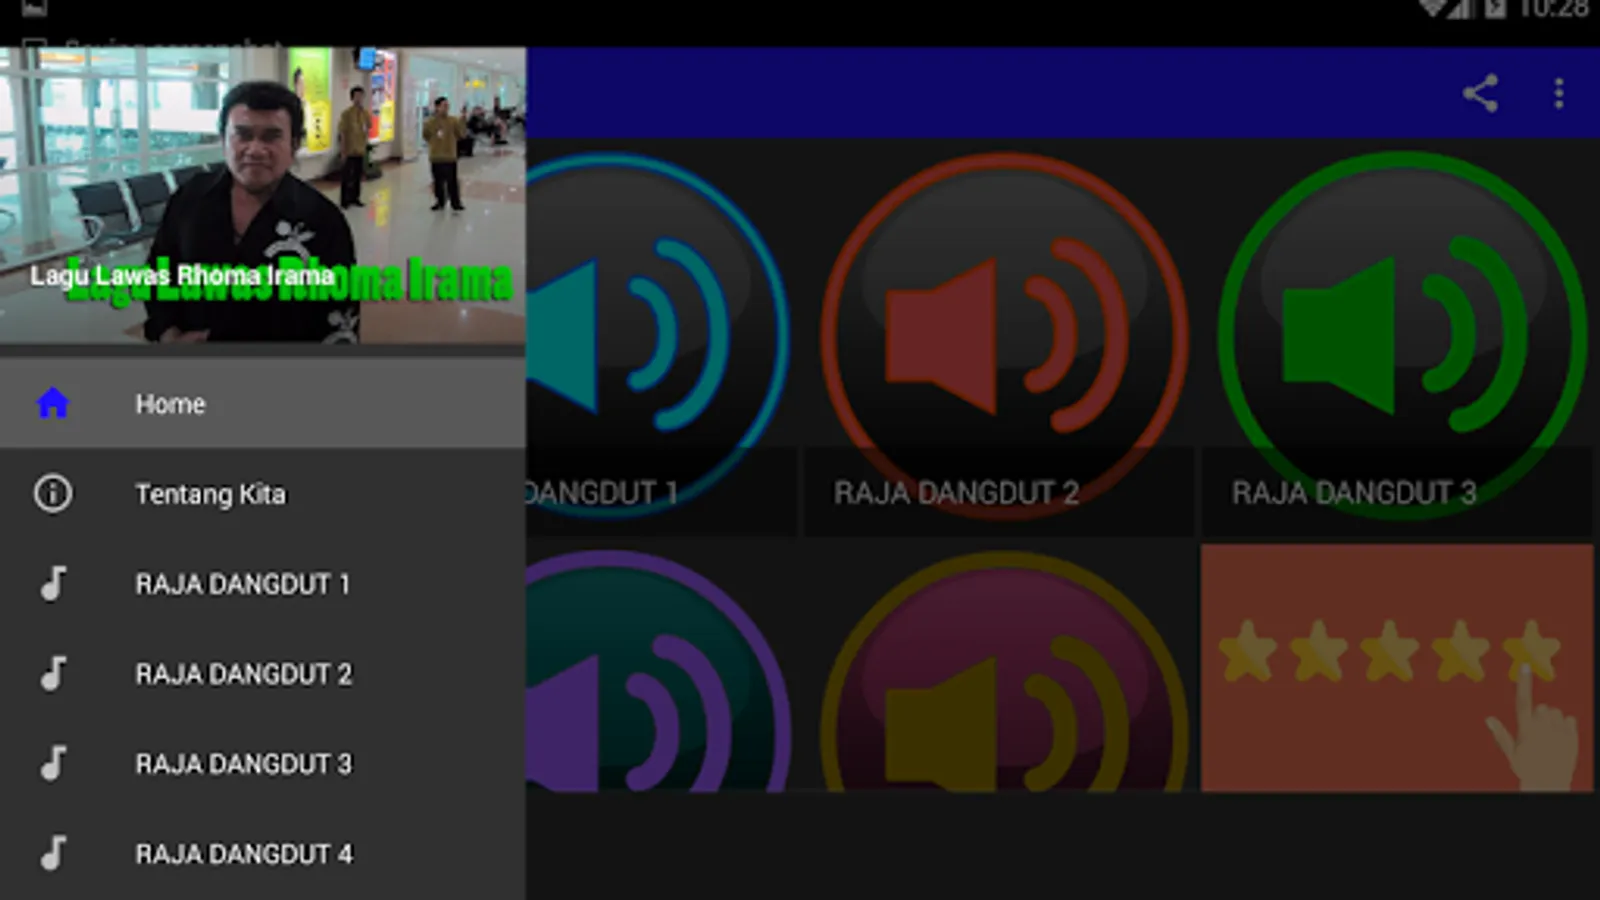Open the three-dot overflow menu

coord(1558,93)
